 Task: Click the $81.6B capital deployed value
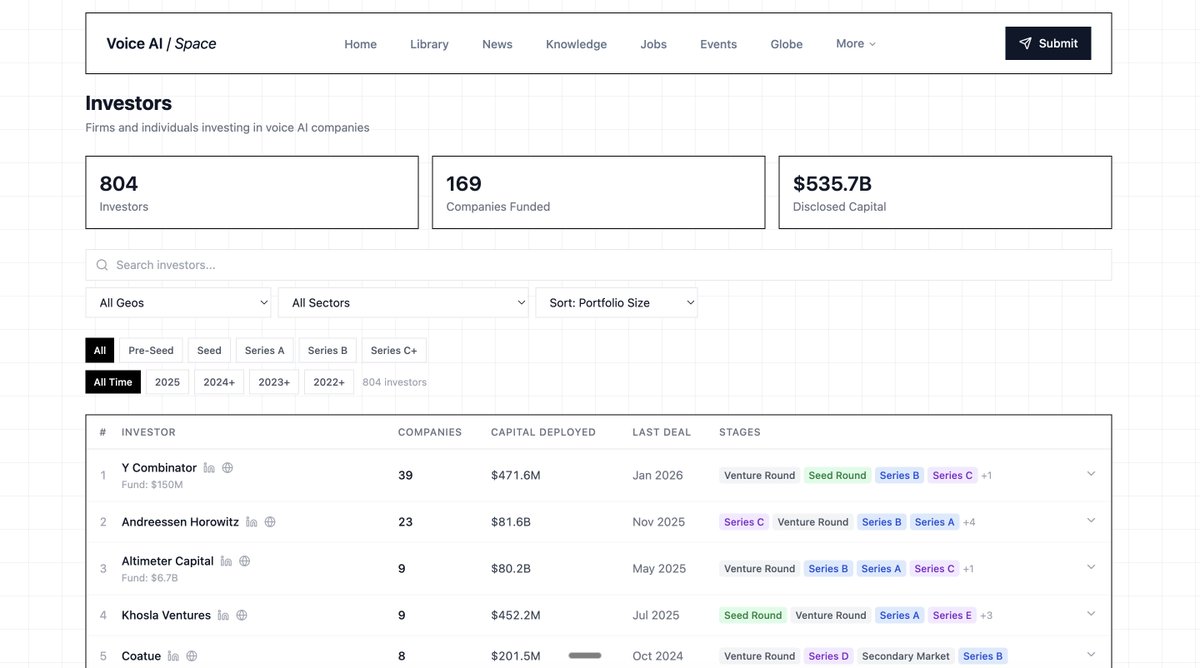511,522
